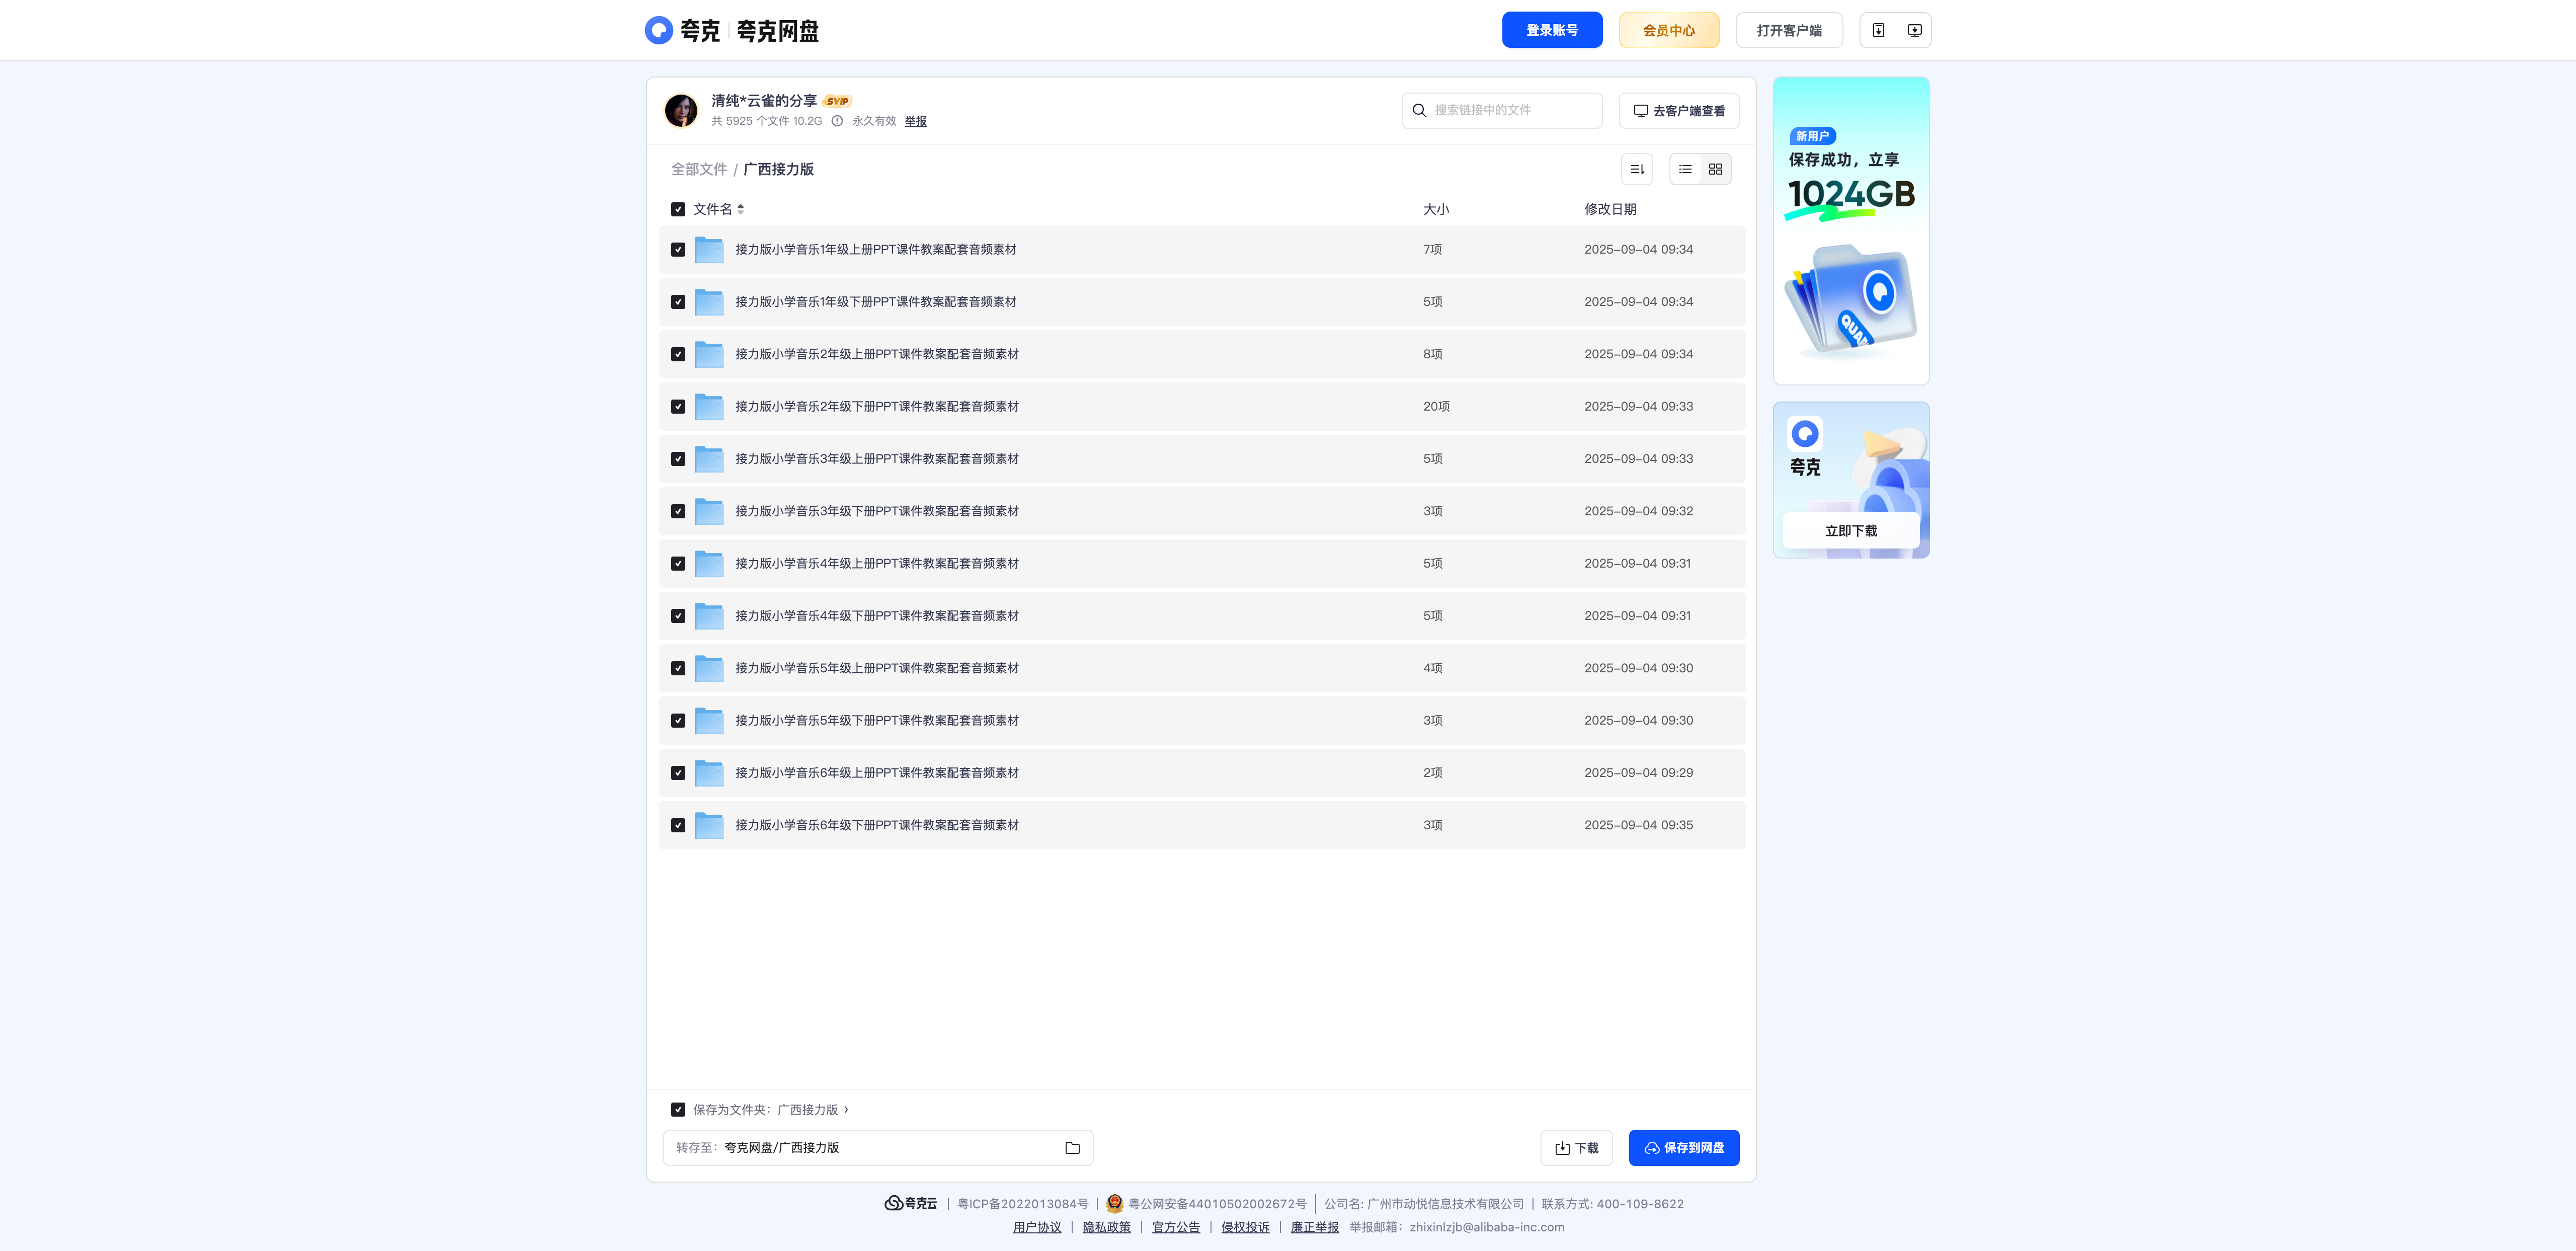Click the search magnifier icon
This screenshot has width=2576, height=1251.
tap(1419, 110)
